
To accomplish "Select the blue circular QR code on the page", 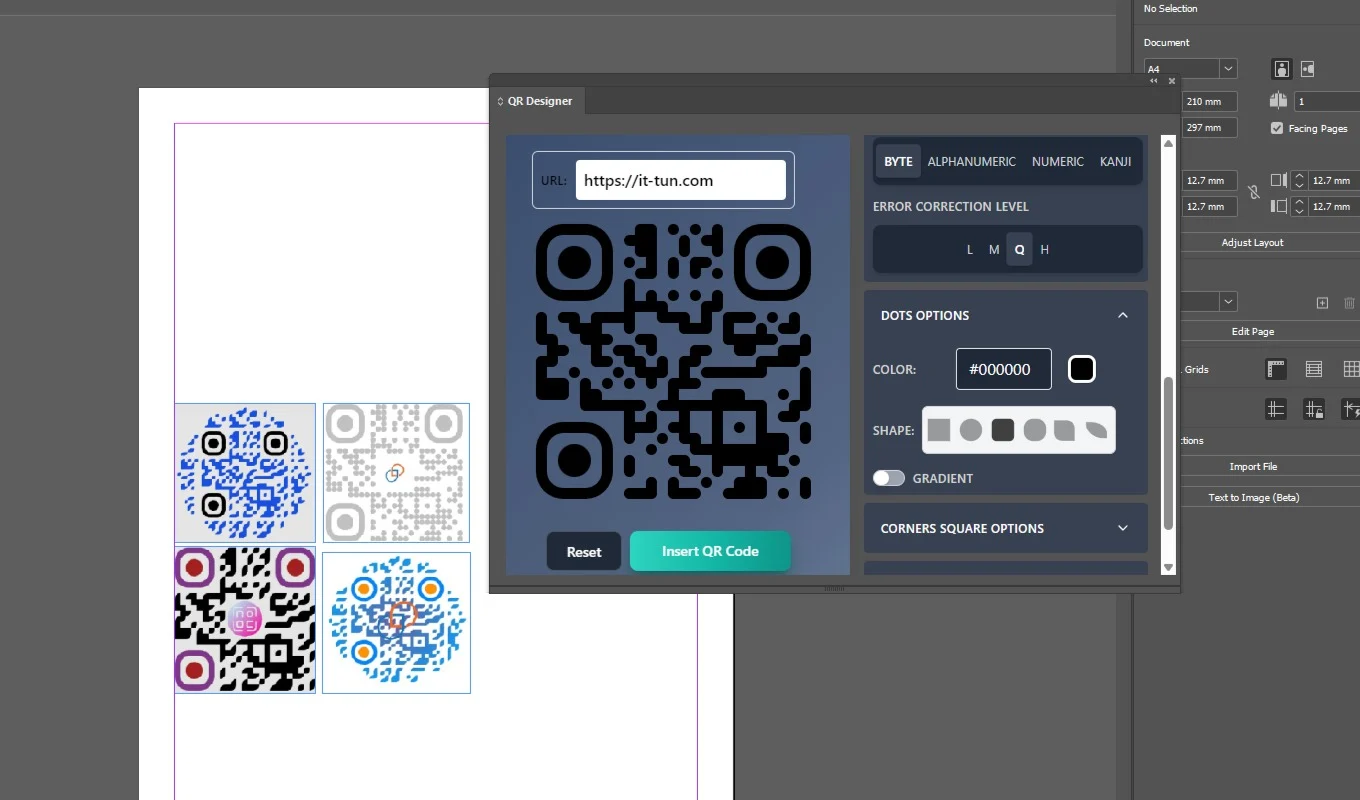I will 245,473.
